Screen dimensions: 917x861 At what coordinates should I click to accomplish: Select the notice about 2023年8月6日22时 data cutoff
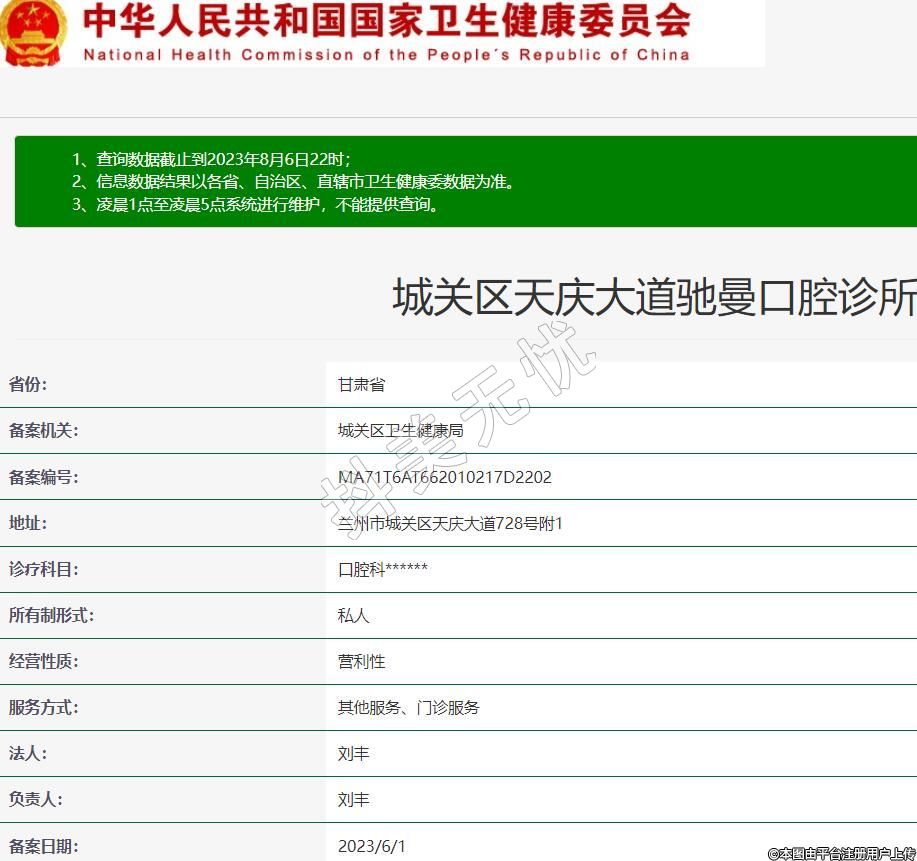point(211,159)
